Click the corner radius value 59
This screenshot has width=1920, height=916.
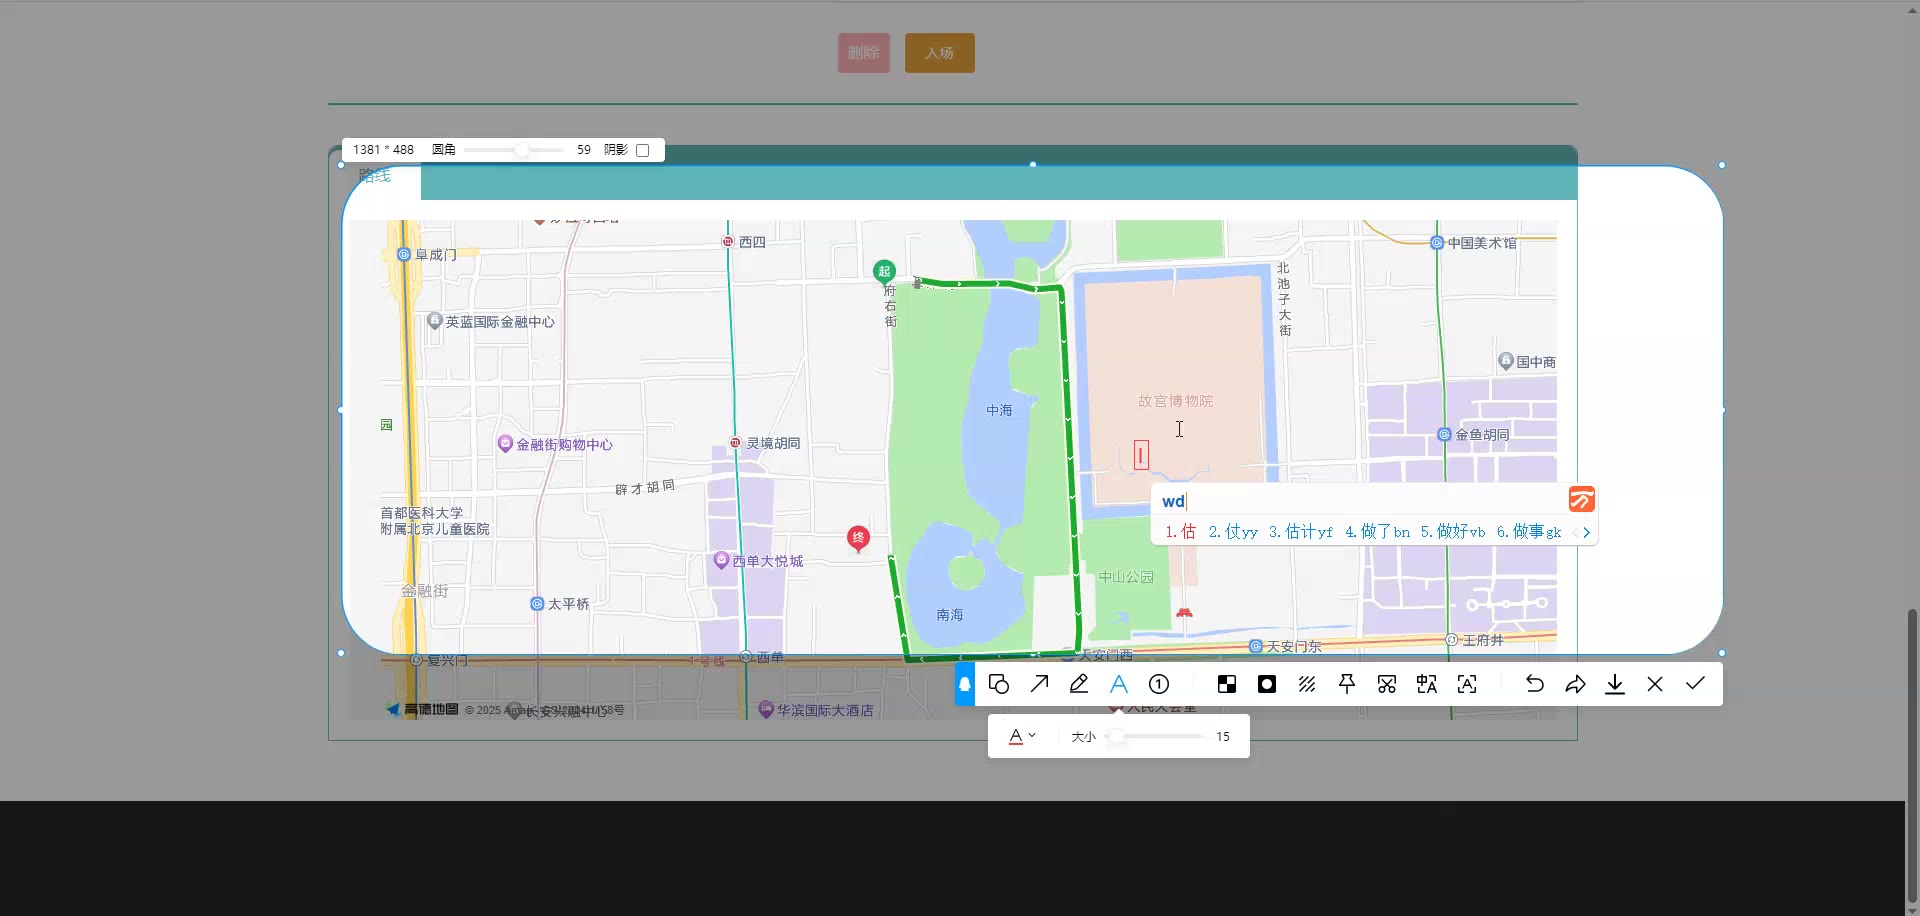(584, 150)
